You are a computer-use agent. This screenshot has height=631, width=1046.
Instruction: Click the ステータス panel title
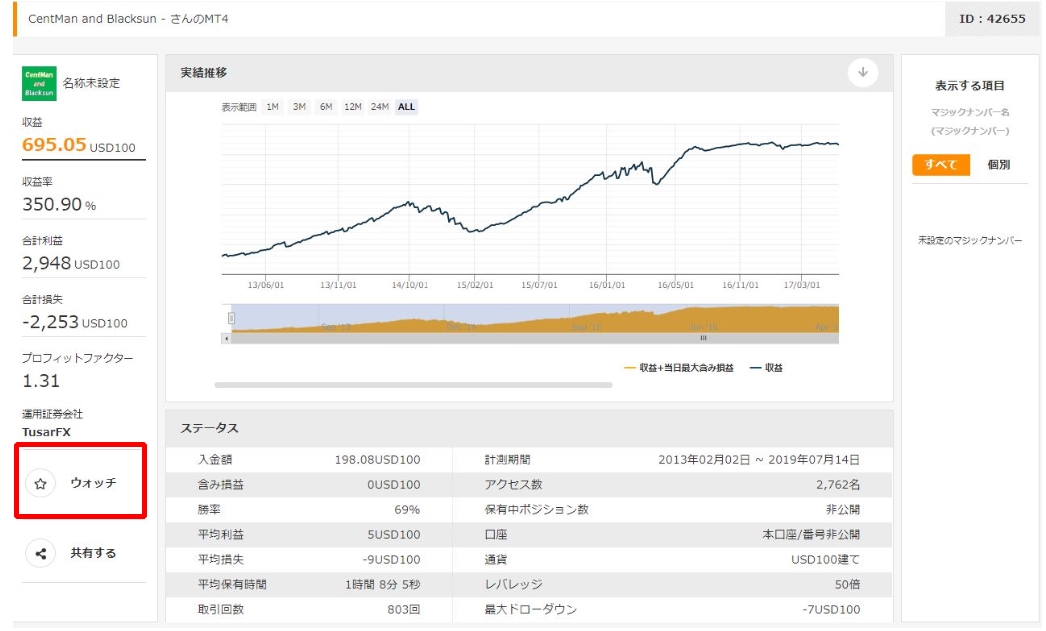[x=209, y=428]
